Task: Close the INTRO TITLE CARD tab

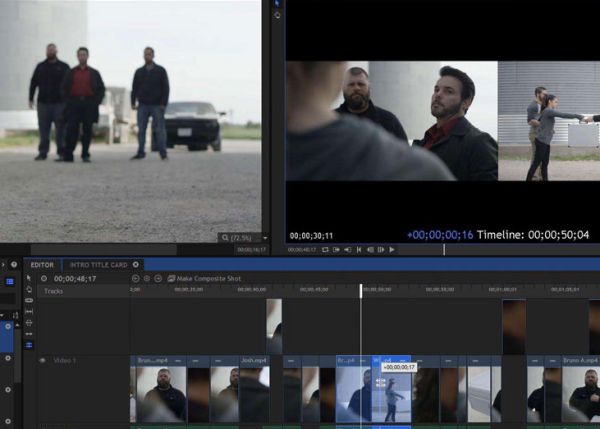Action: (x=136, y=265)
